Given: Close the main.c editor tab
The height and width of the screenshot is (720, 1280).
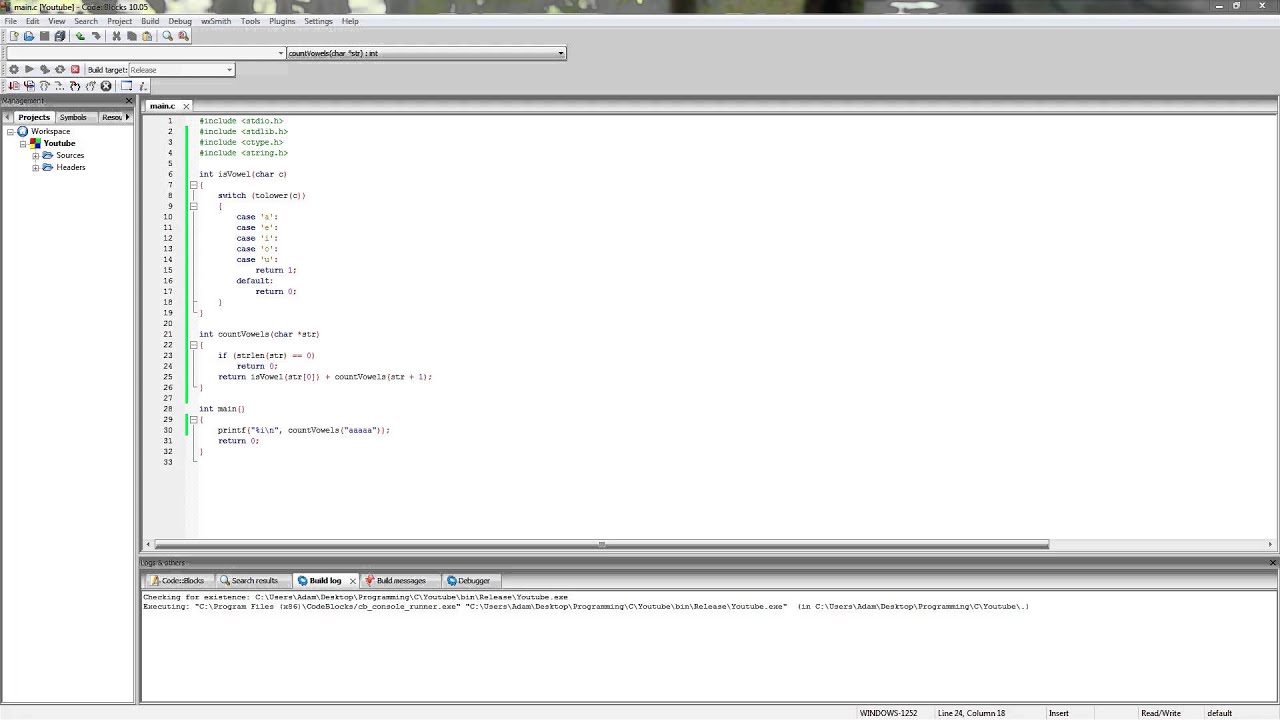Looking at the screenshot, I should [186, 106].
